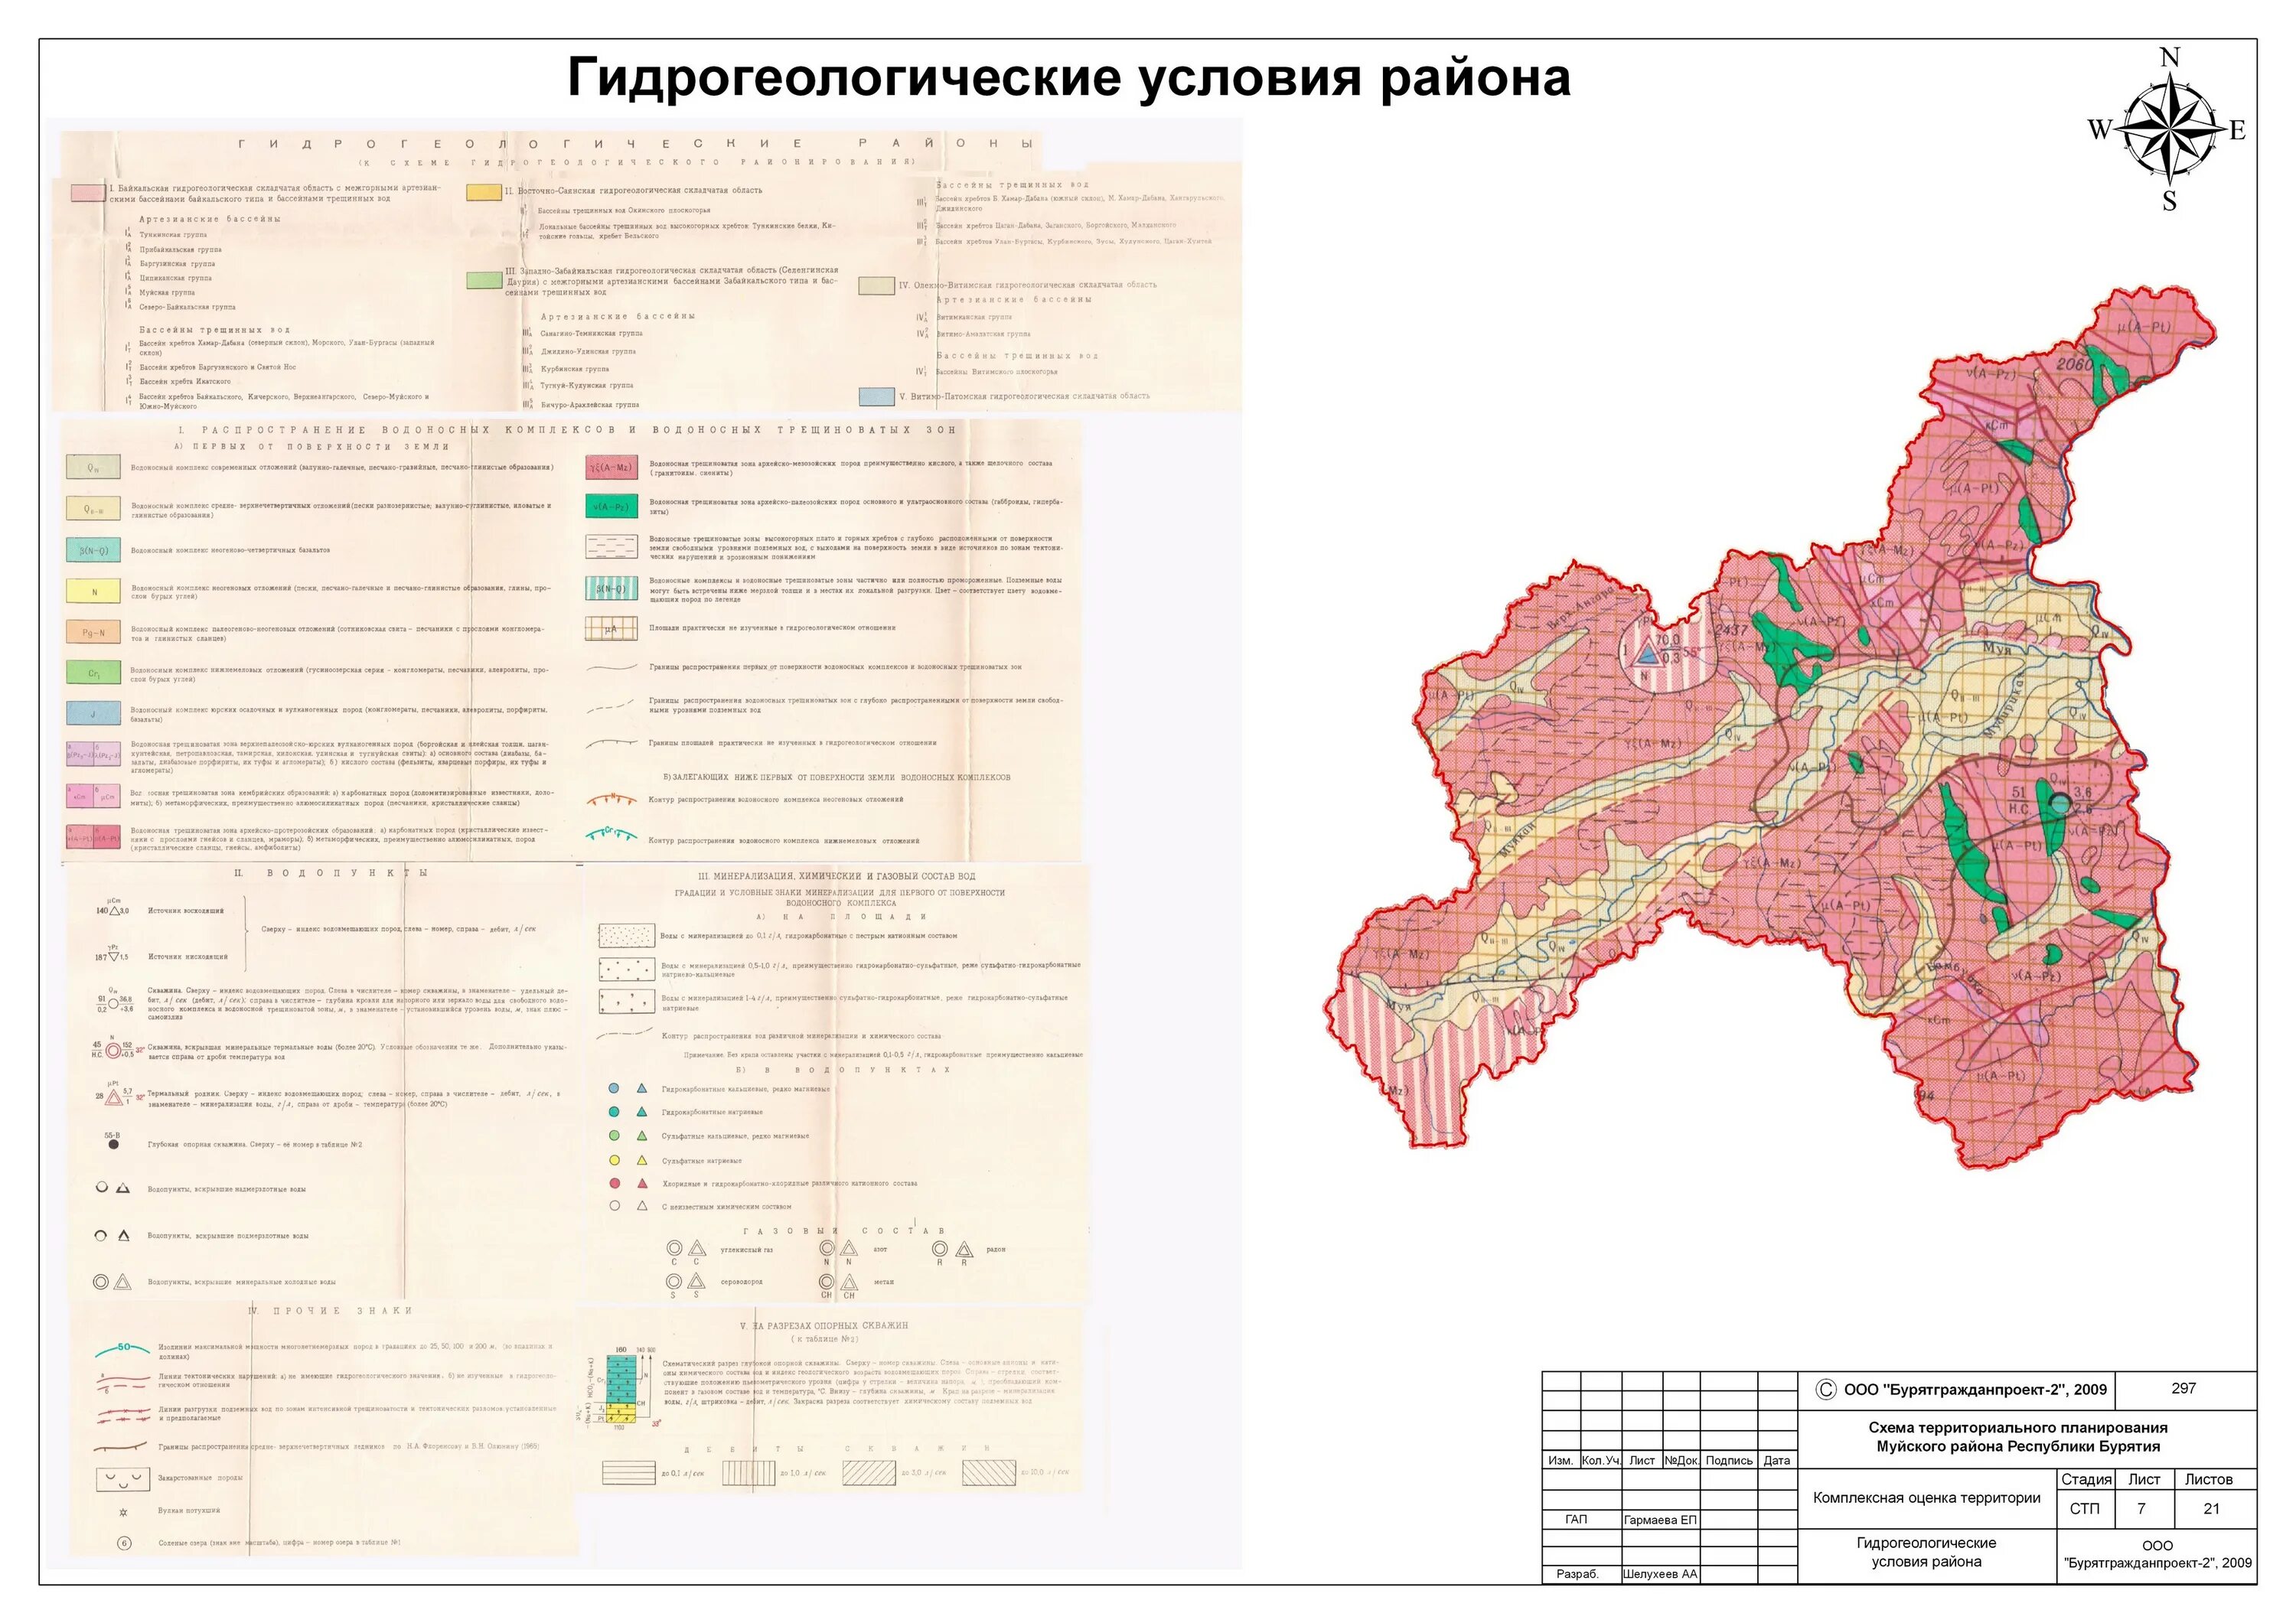Select the Qiv aquifer complex legend symbol

point(94,468)
